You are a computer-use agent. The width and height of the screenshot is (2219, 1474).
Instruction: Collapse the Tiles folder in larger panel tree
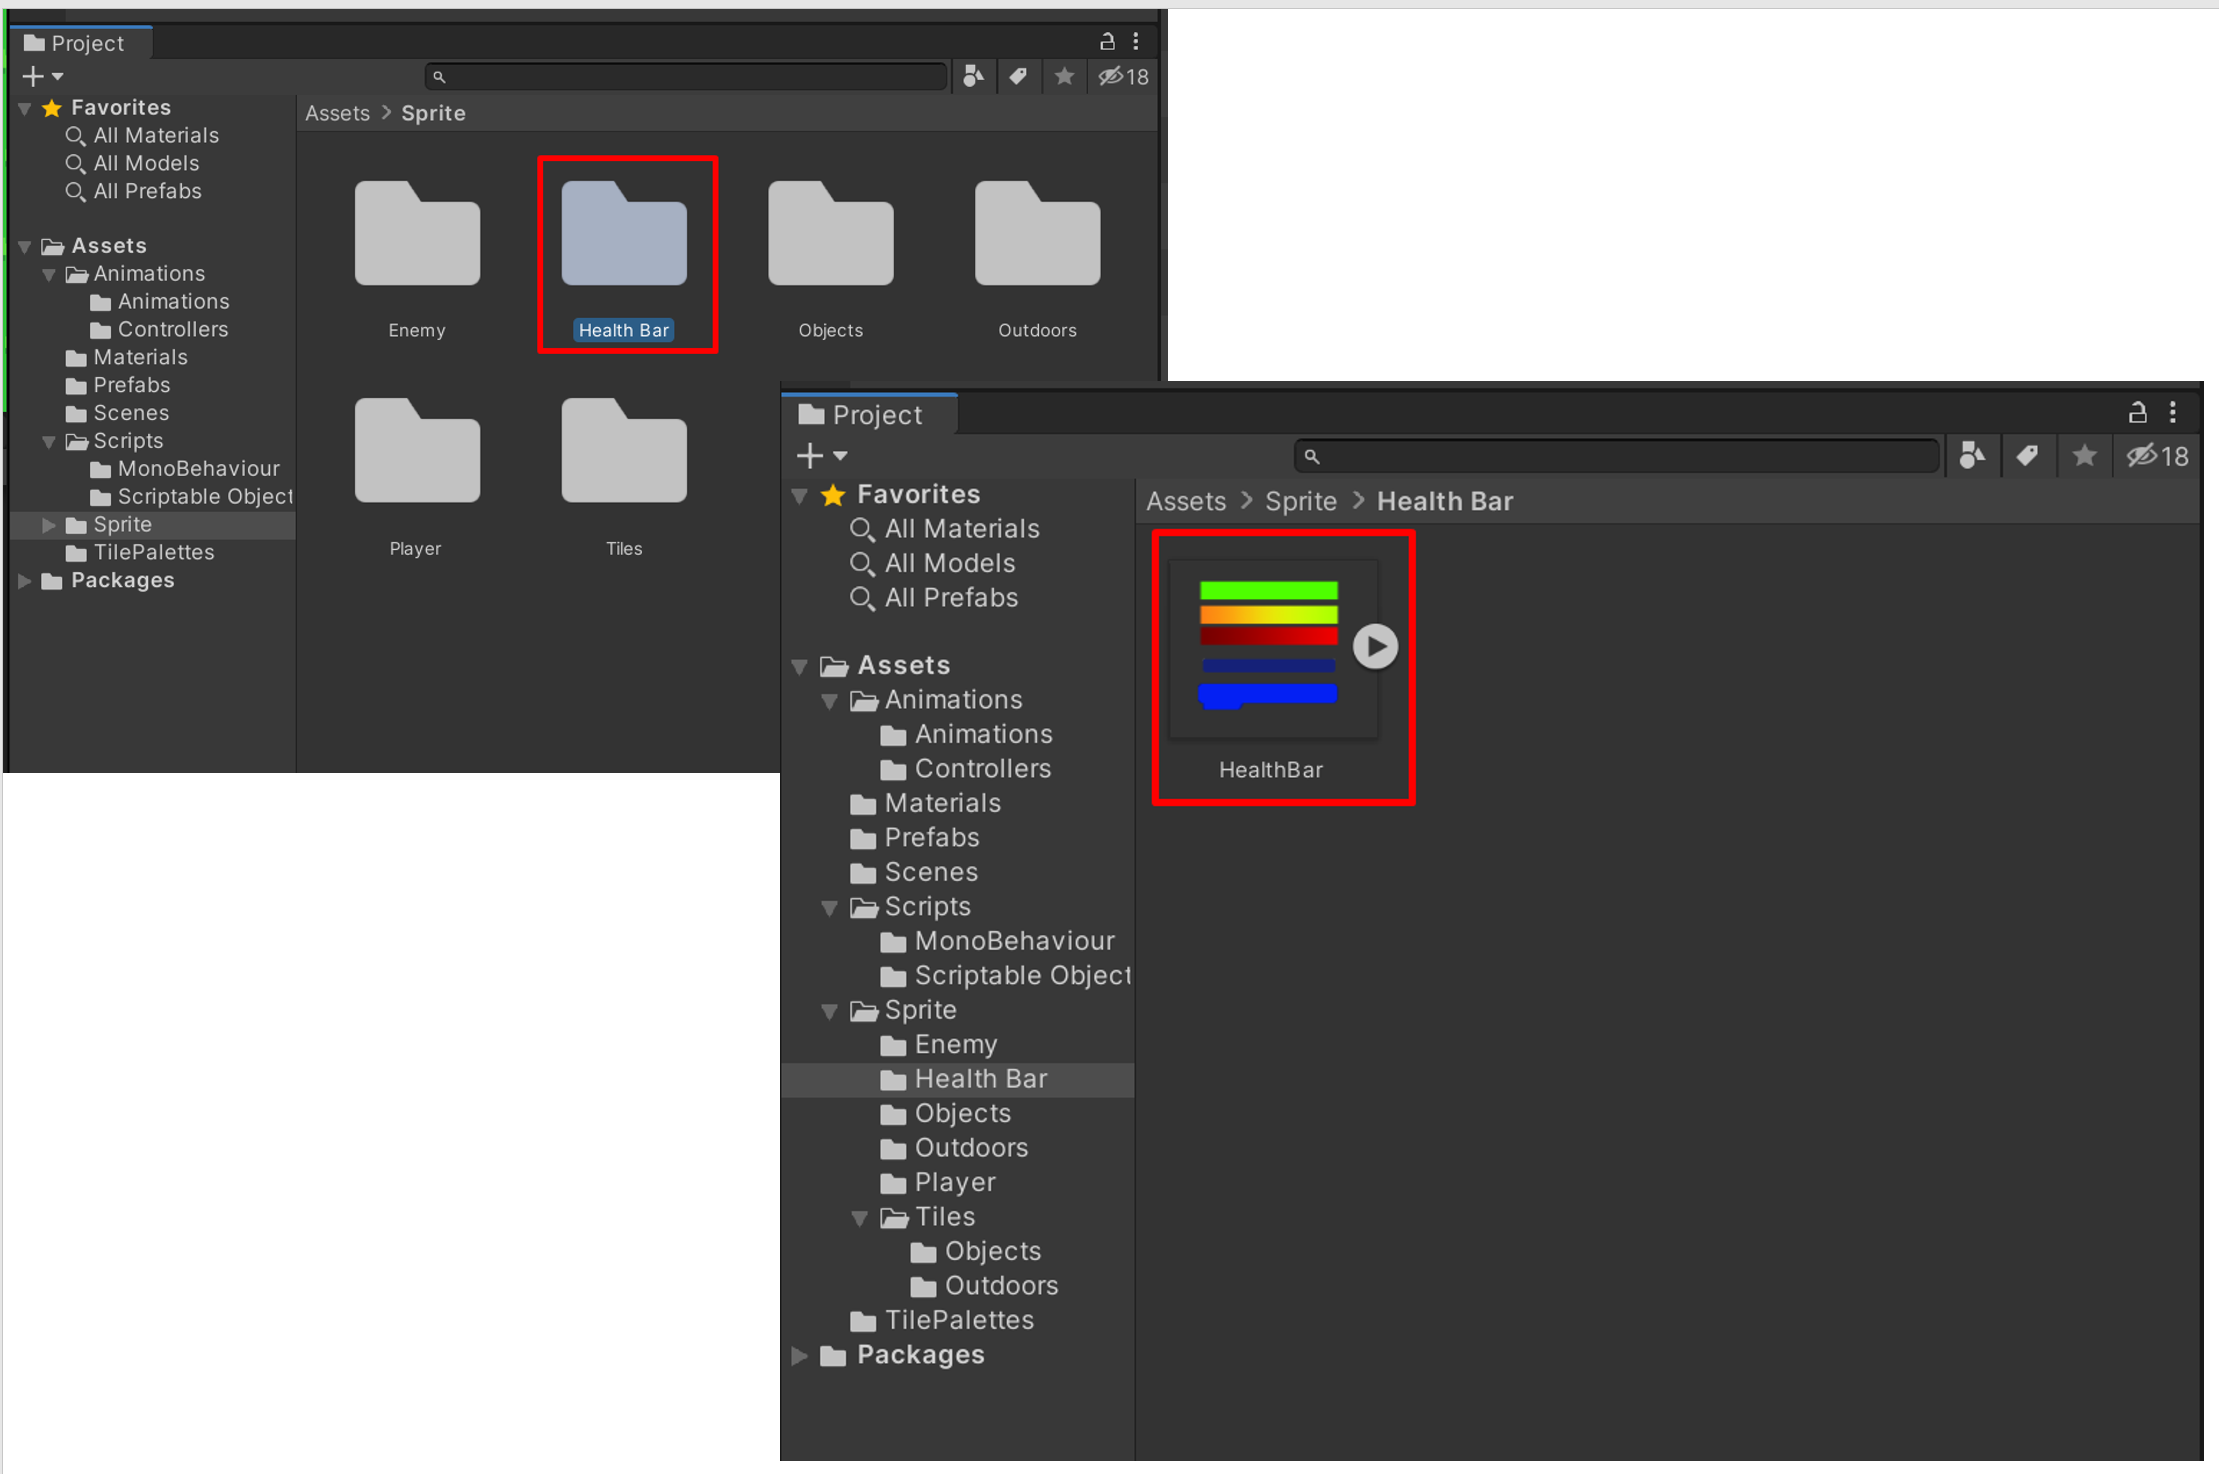860,1217
